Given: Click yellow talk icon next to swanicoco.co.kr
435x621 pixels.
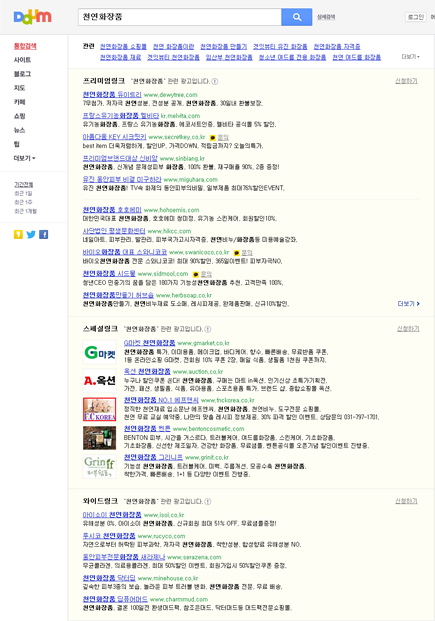Looking at the screenshot, I should (x=237, y=253).
